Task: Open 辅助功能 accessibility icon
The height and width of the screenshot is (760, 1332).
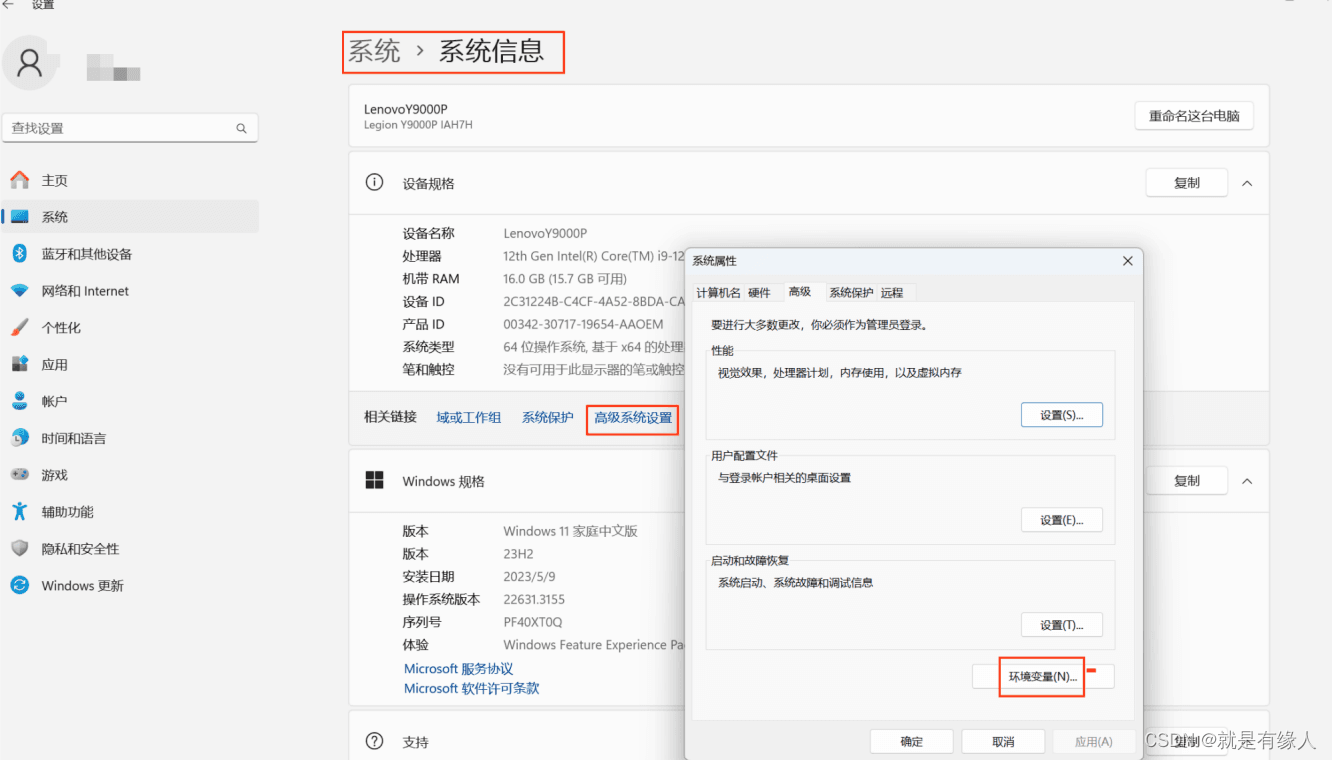Action: (20, 511)
